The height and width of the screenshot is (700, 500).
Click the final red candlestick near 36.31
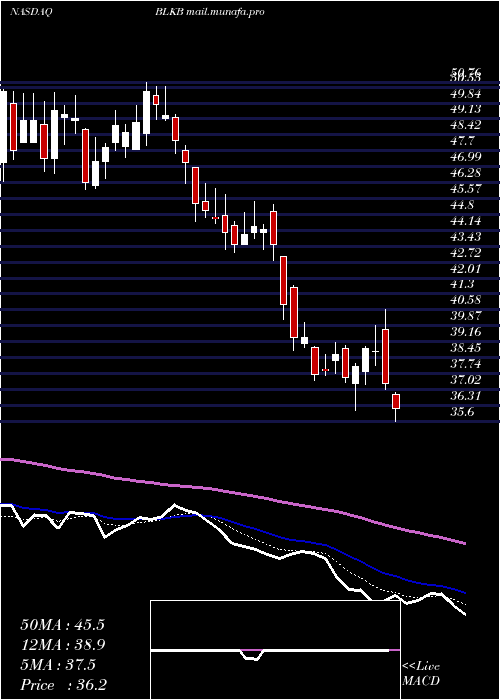(396, 401)
